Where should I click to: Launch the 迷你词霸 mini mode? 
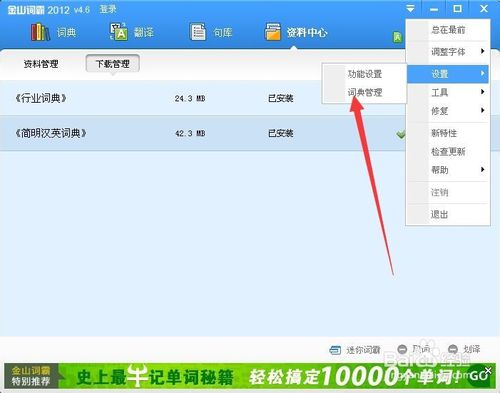pyautogui.click(x=355, y=350)
